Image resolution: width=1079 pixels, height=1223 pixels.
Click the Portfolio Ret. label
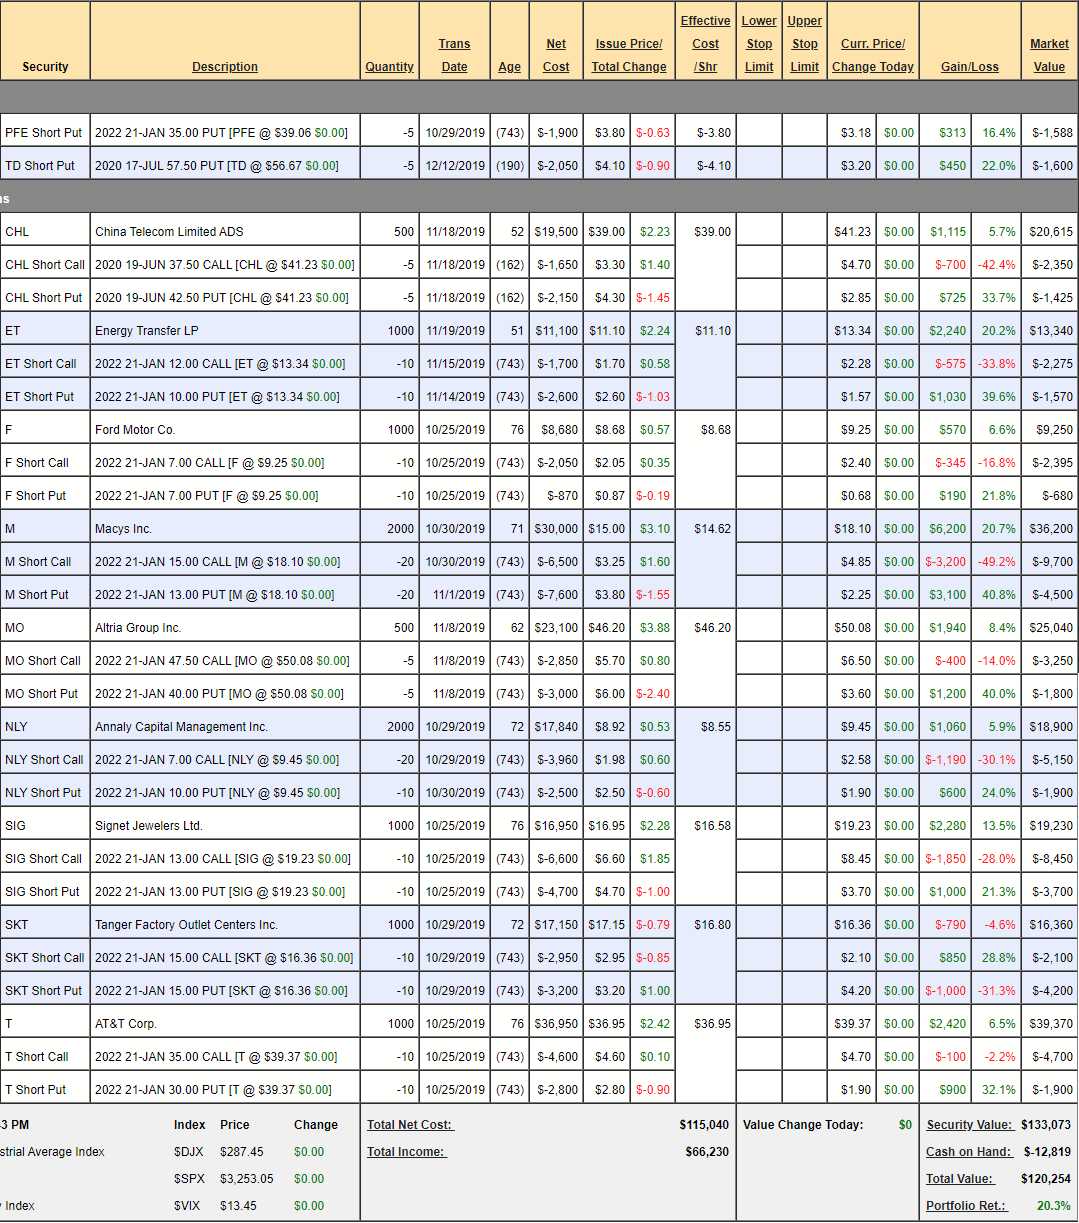coord(966,1206)
